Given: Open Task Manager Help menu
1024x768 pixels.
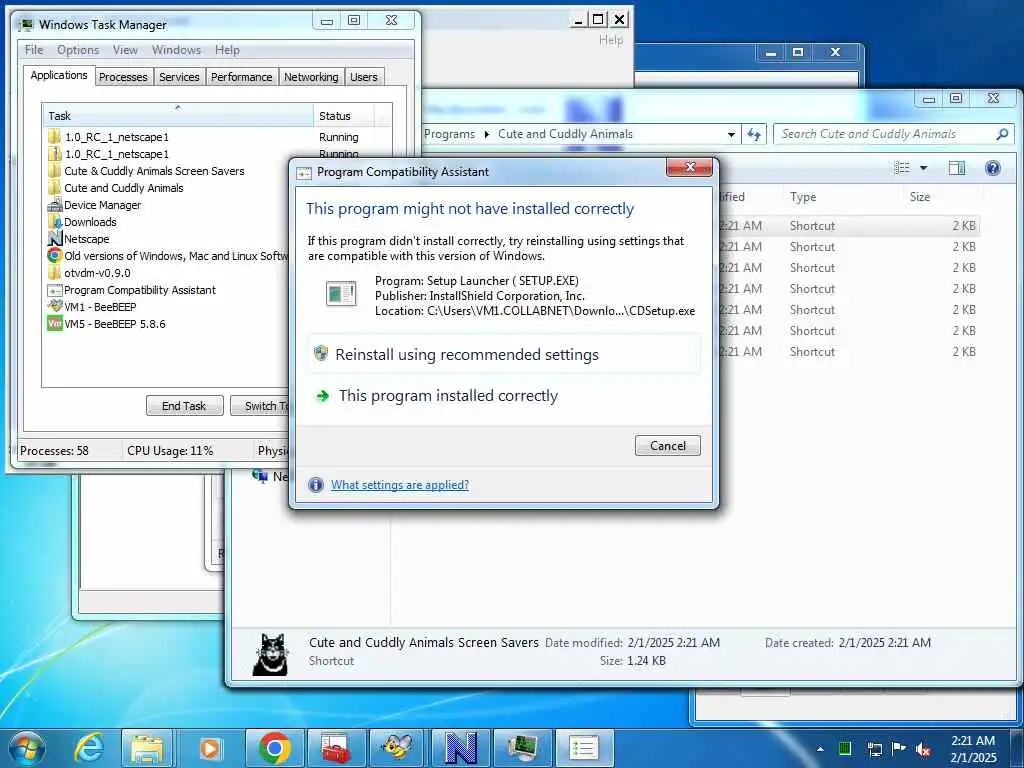Looking at the screenshot, I should (227, 50).
